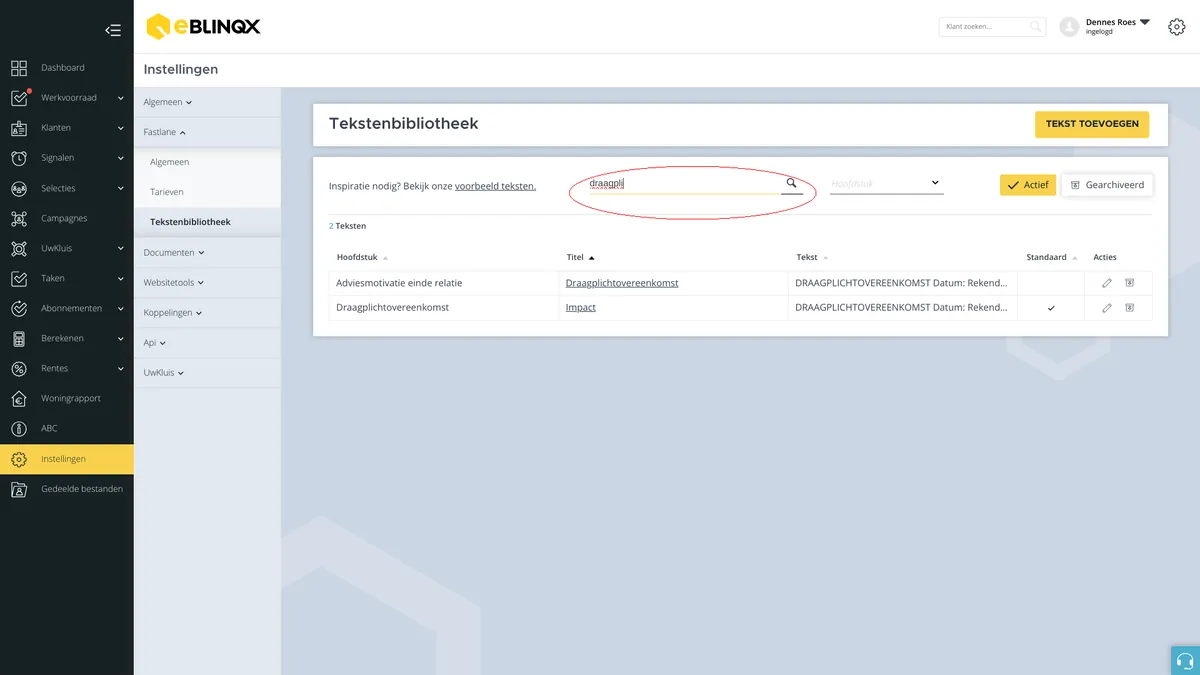Sort by the Standaard column header
This screenshot has height=675, width=1200.
1052,257
